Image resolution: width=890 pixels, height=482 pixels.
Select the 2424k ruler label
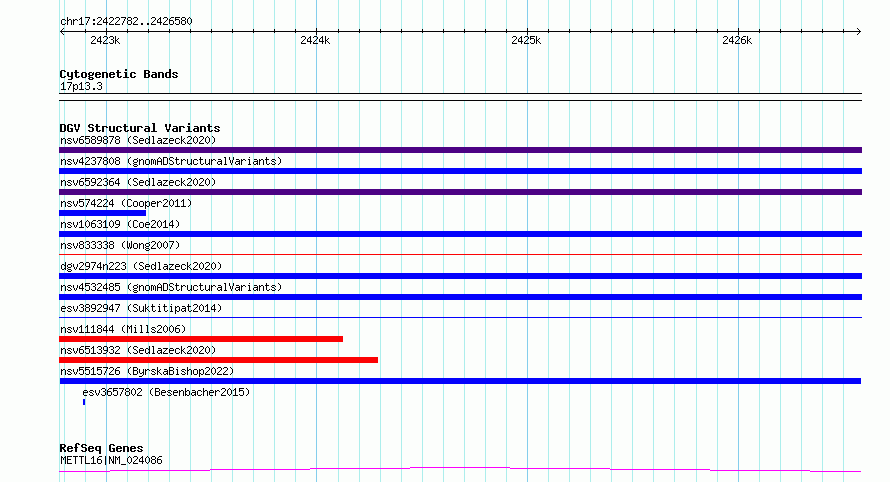coord(315,40)
